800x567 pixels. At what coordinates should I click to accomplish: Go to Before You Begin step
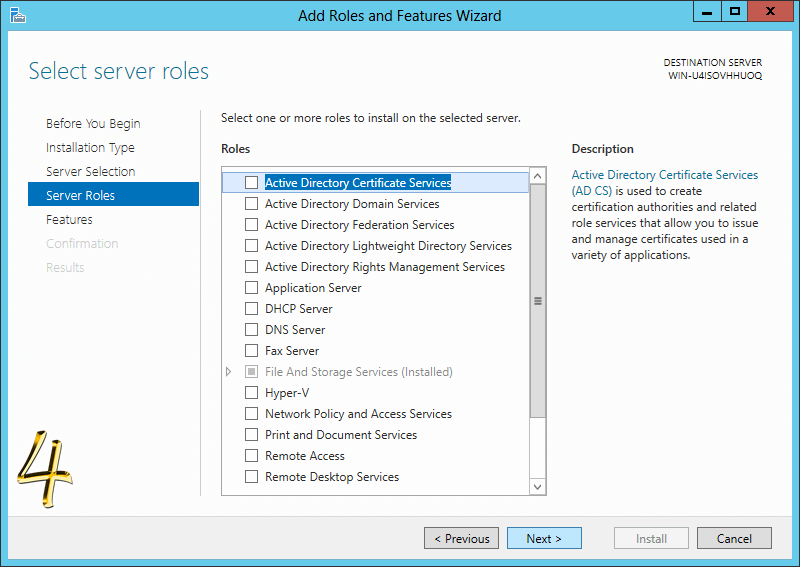pyautogui.click(x=93, y=124)
